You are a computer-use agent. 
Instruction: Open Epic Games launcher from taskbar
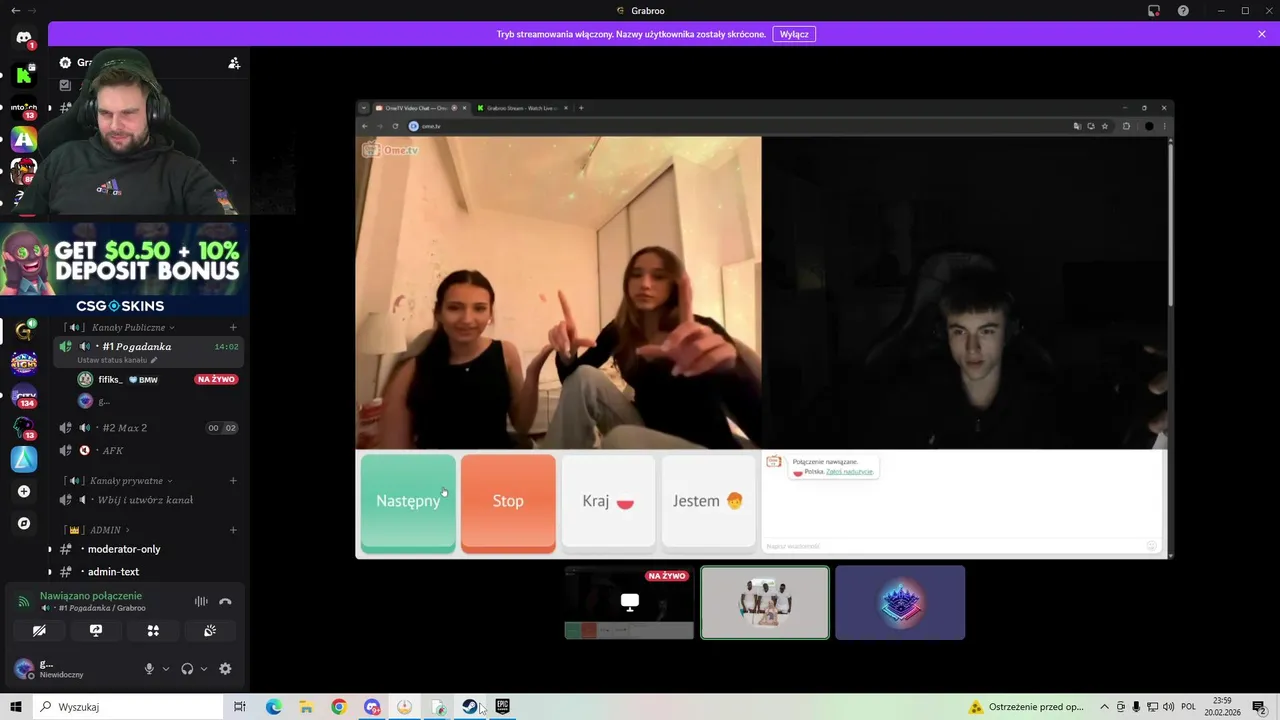[x=502, y=707]
